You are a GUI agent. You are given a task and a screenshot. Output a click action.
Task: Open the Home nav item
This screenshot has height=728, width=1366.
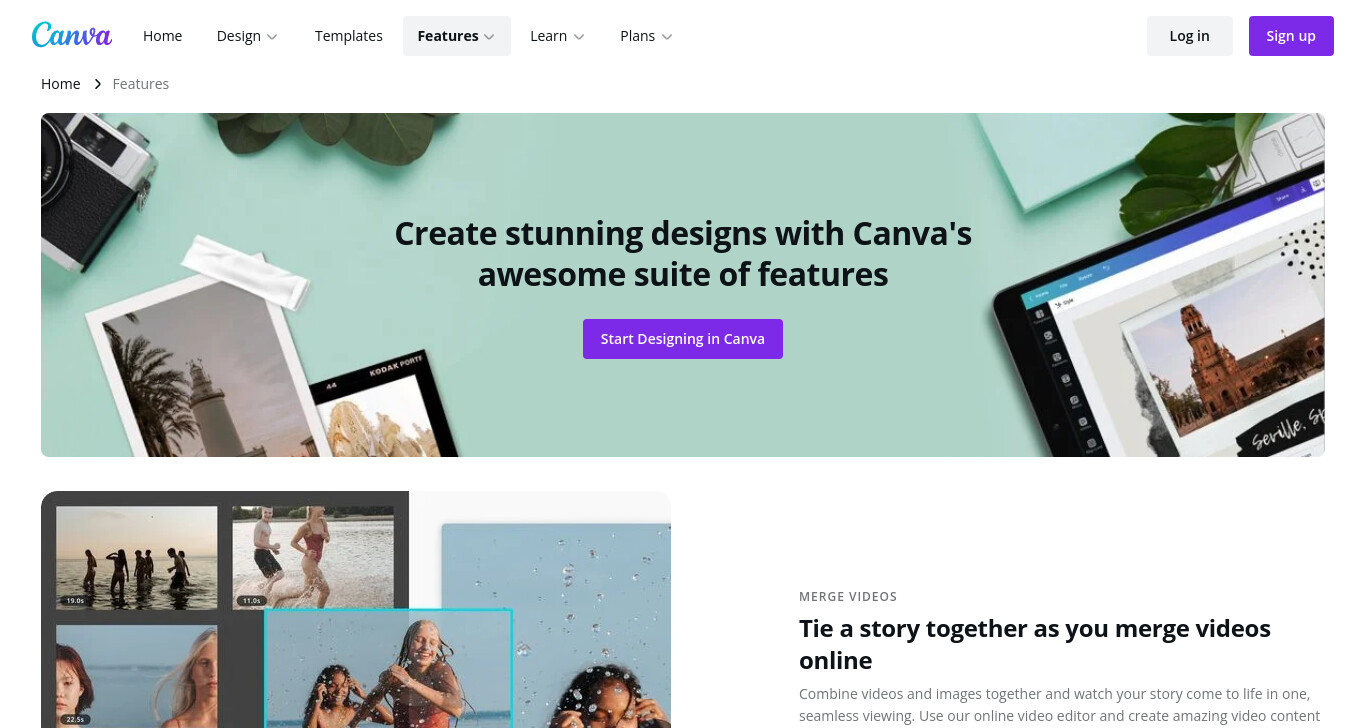[162, 36]
